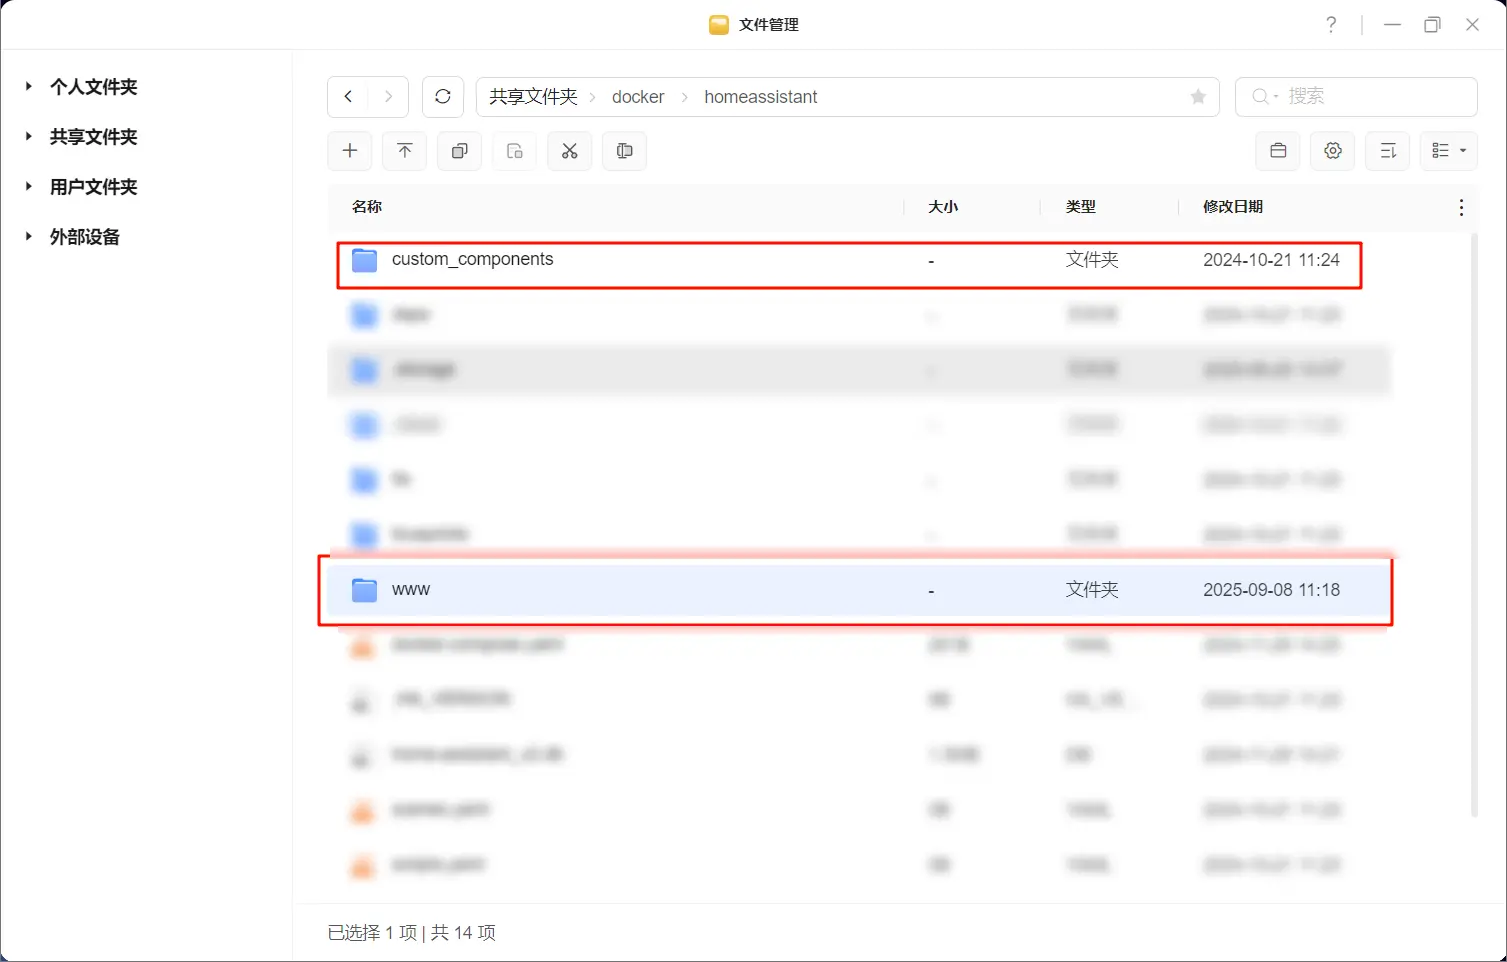Add current path to favorites with star

pyautogui.click(x=1198, y=97)
